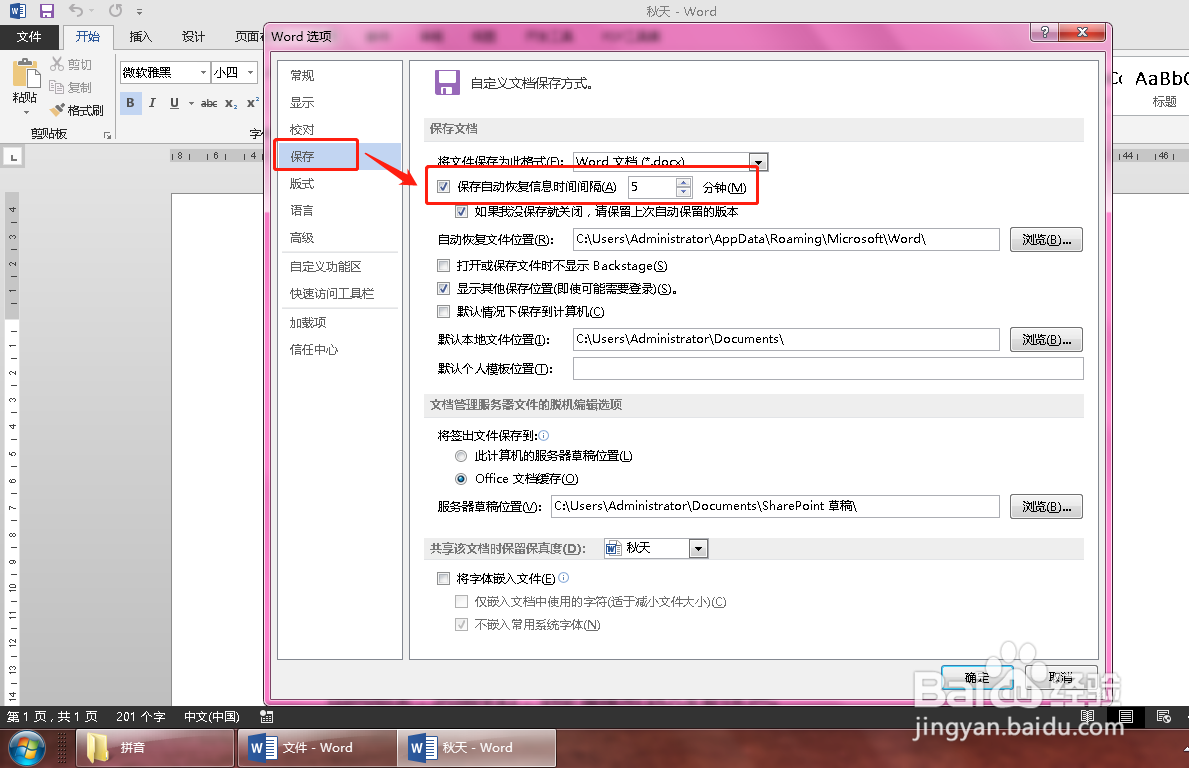Select 此计算机的服务器草稿位置 radio button
Screen dimensions: 1189x768
[x=461, y=456]
